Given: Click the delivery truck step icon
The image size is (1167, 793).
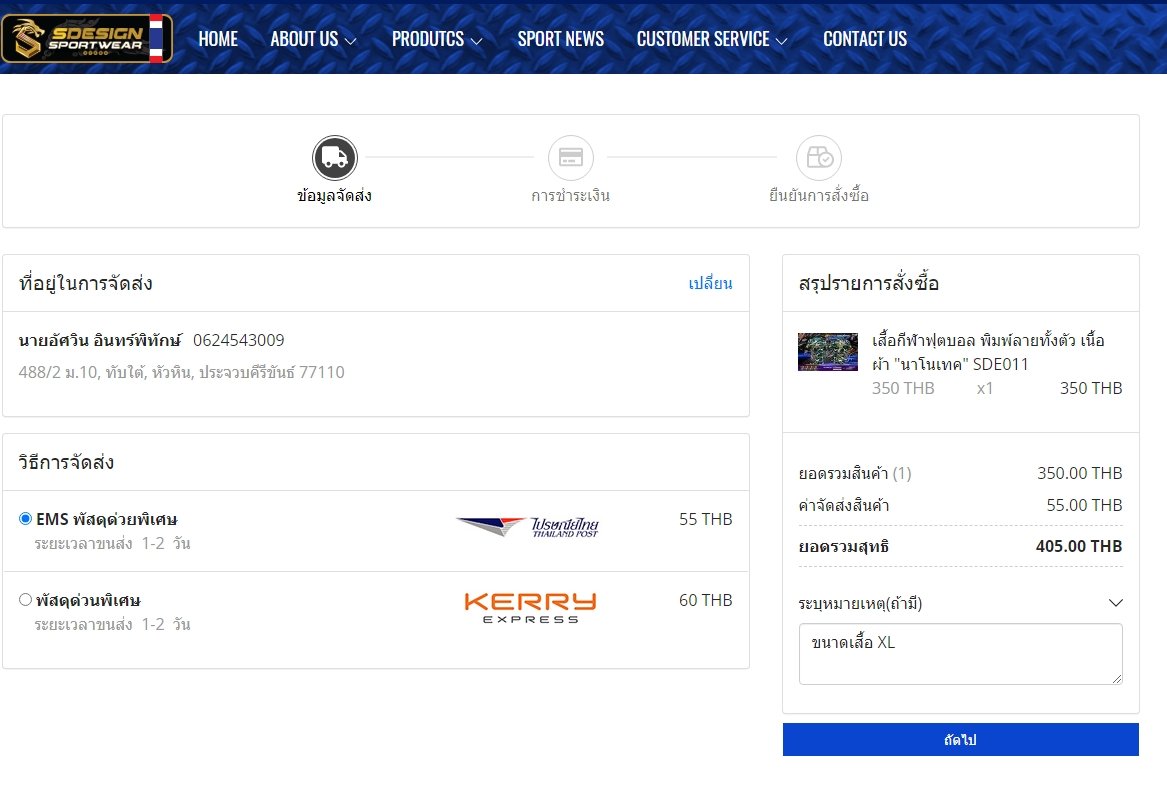Looking at the screenshot, I should pyautogui.click(x=334, y=158).
